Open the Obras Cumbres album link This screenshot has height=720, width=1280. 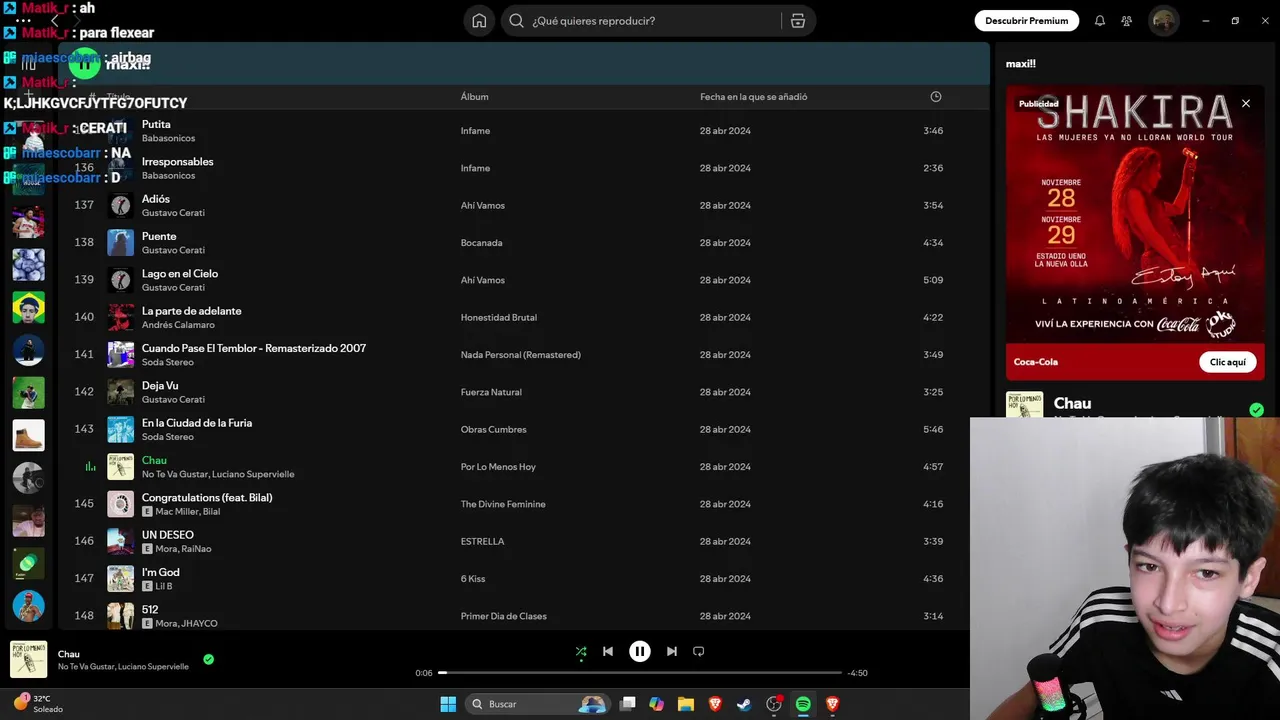[493, 429]
